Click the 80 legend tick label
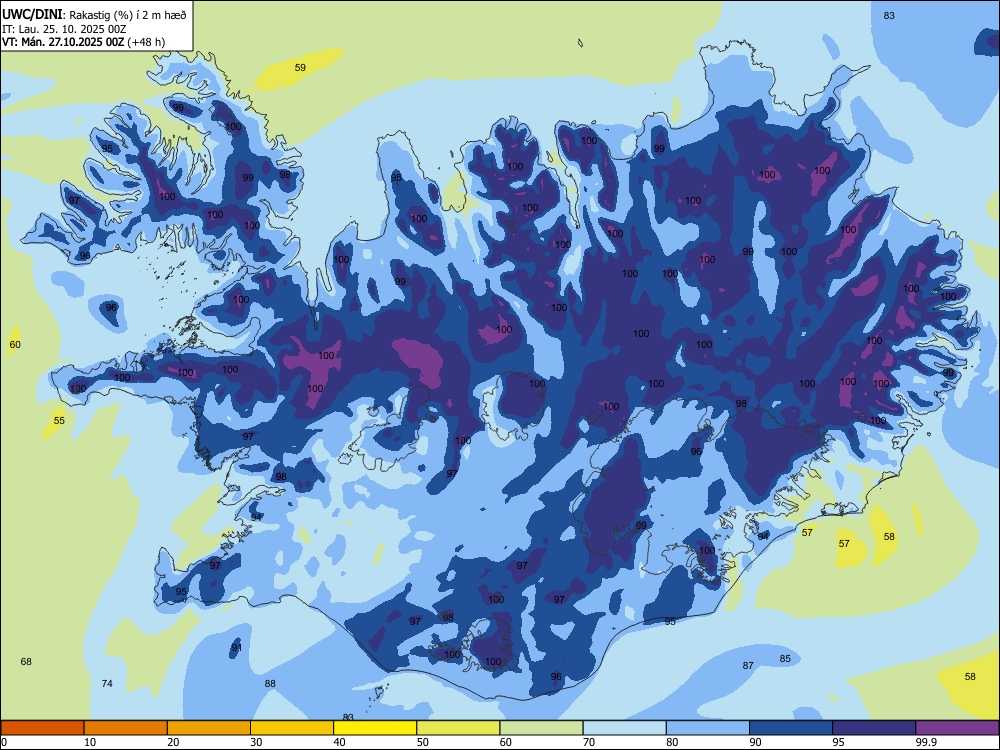The height and width of the screenshot is (750, 1000). pos(672,742)
